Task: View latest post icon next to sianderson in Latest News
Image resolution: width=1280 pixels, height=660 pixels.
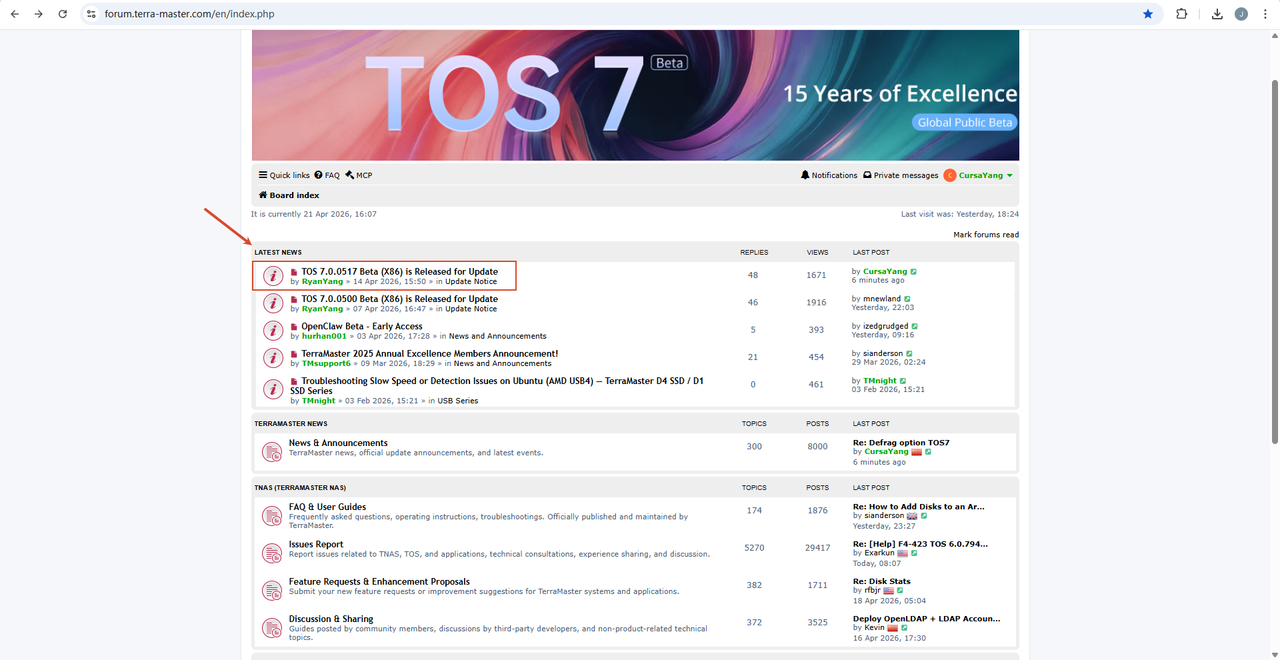Action: click(x=910, y=353)
